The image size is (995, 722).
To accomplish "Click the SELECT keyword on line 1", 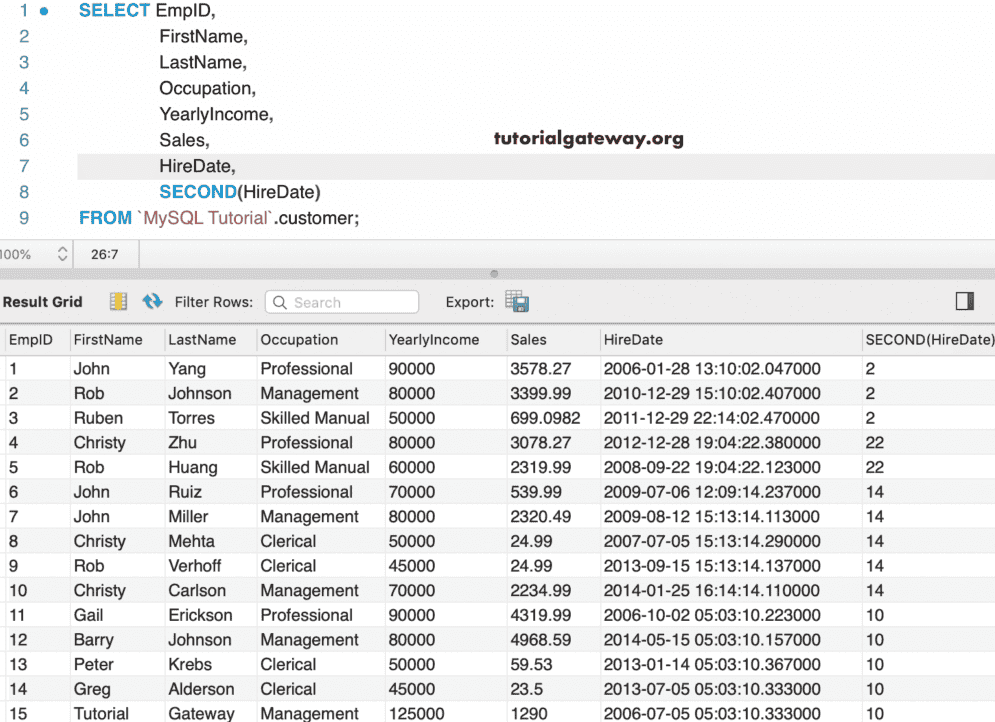I will tap(114, 11).
